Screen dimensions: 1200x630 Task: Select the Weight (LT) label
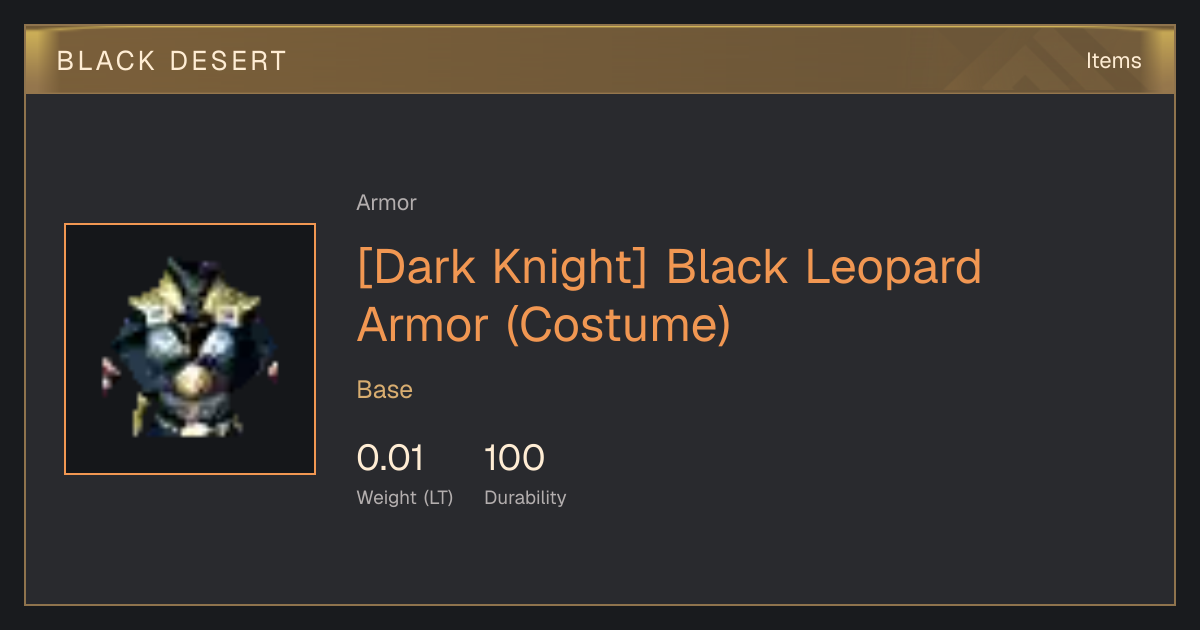(x=405, y=498)
